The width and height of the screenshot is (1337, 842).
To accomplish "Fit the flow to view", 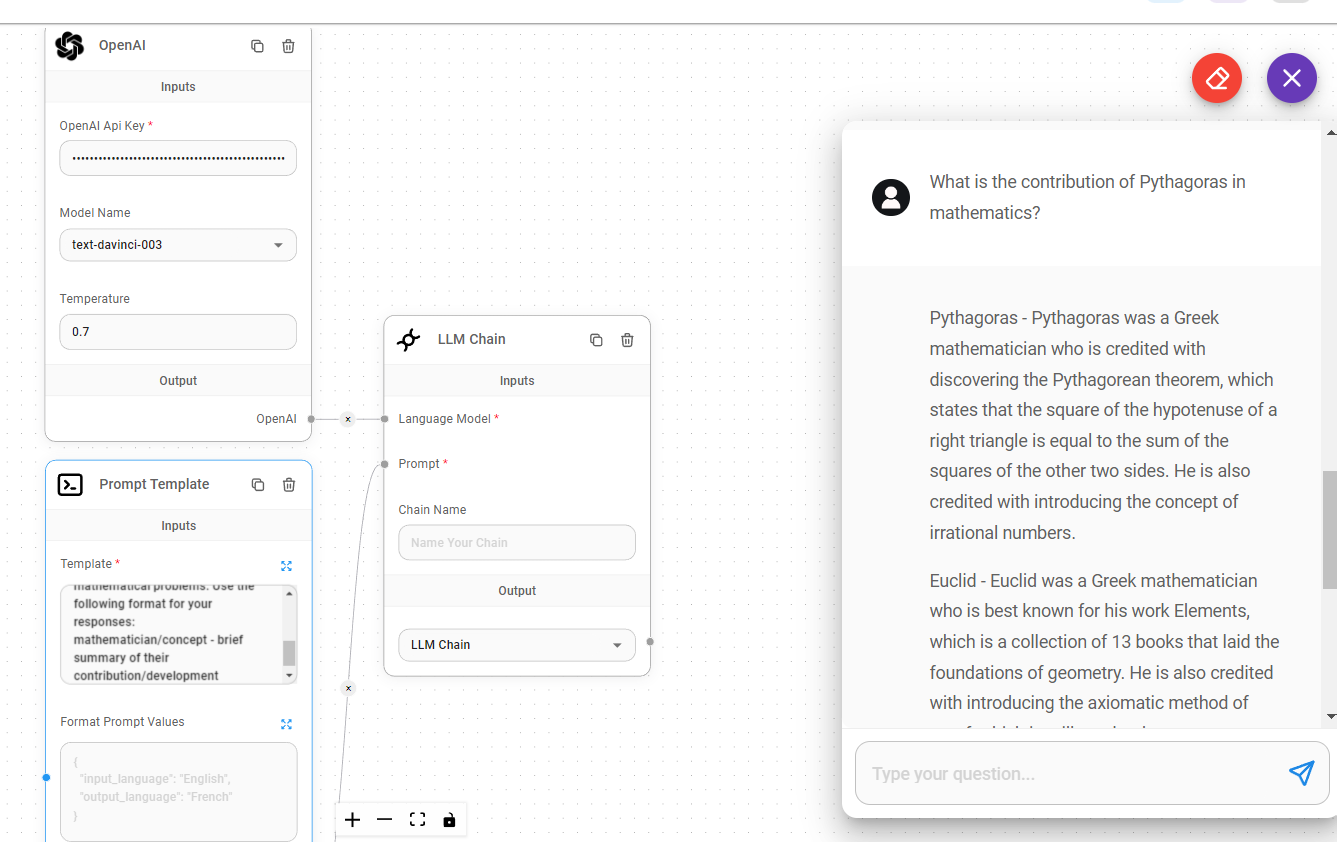I will (417, 819).
